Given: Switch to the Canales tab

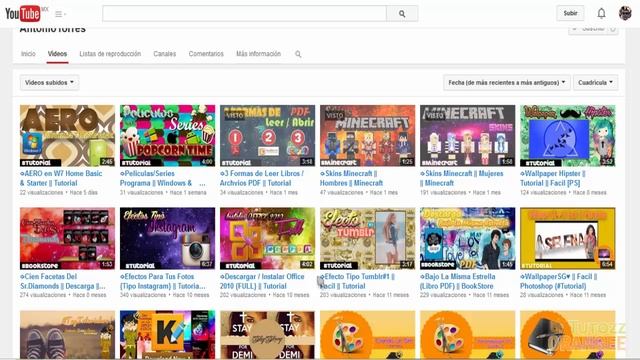Looking at the screenshot, I should coord(164,54).
